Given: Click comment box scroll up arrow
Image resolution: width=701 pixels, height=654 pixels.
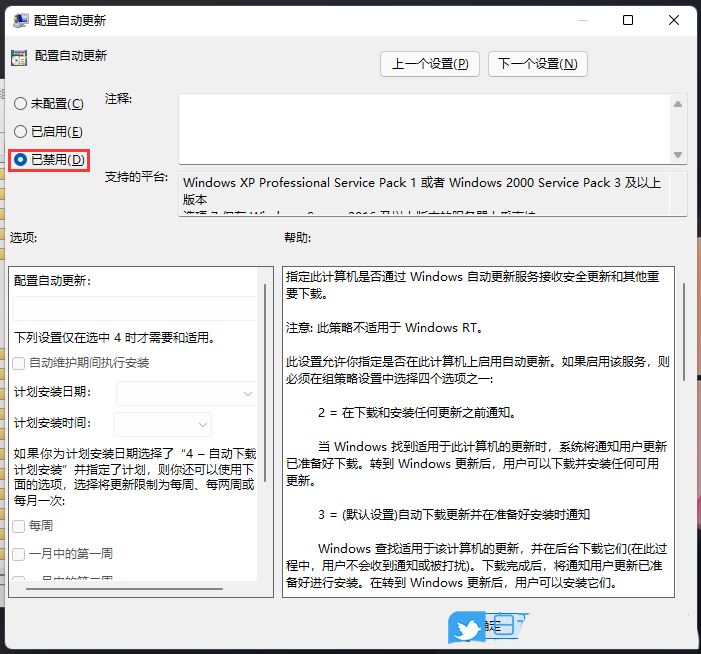Looking at the screenshot, I should (678, 104).
